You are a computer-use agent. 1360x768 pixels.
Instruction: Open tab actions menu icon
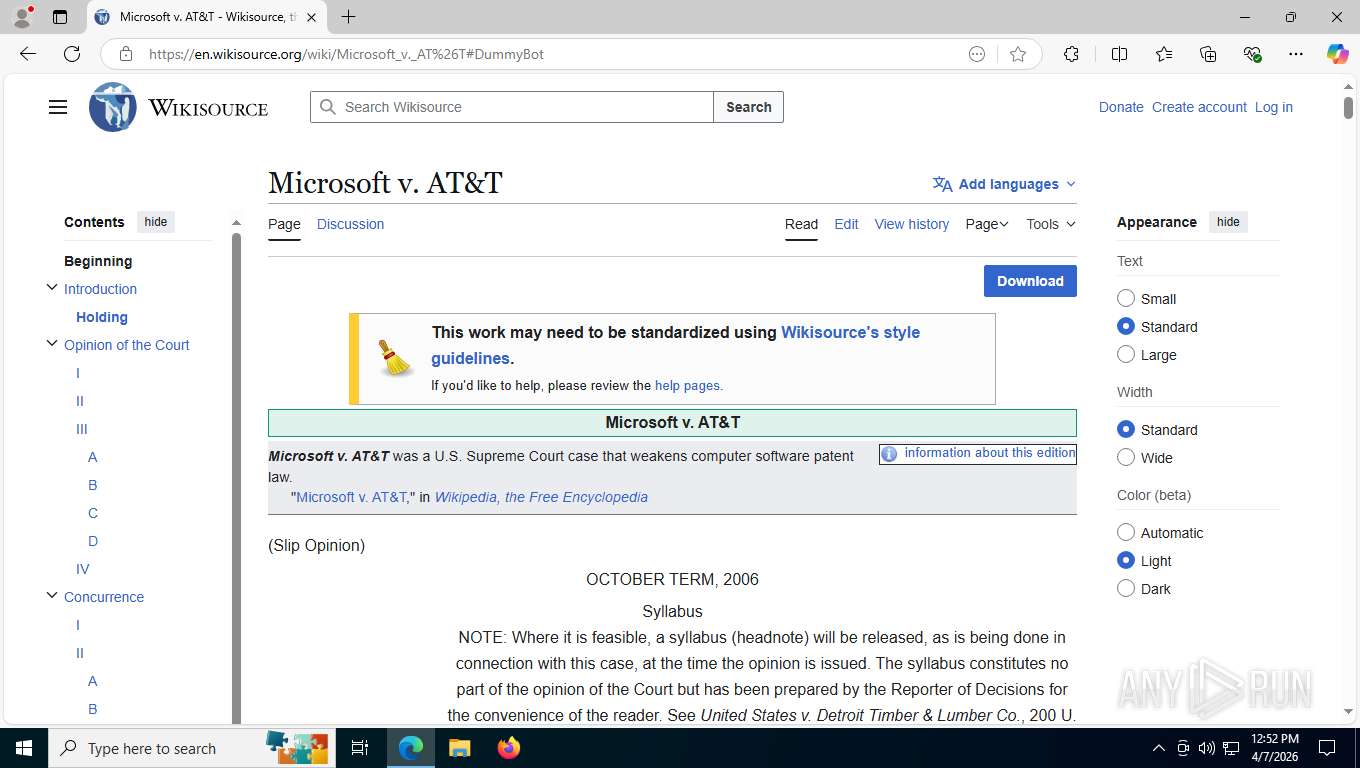[x=60, y=17]
